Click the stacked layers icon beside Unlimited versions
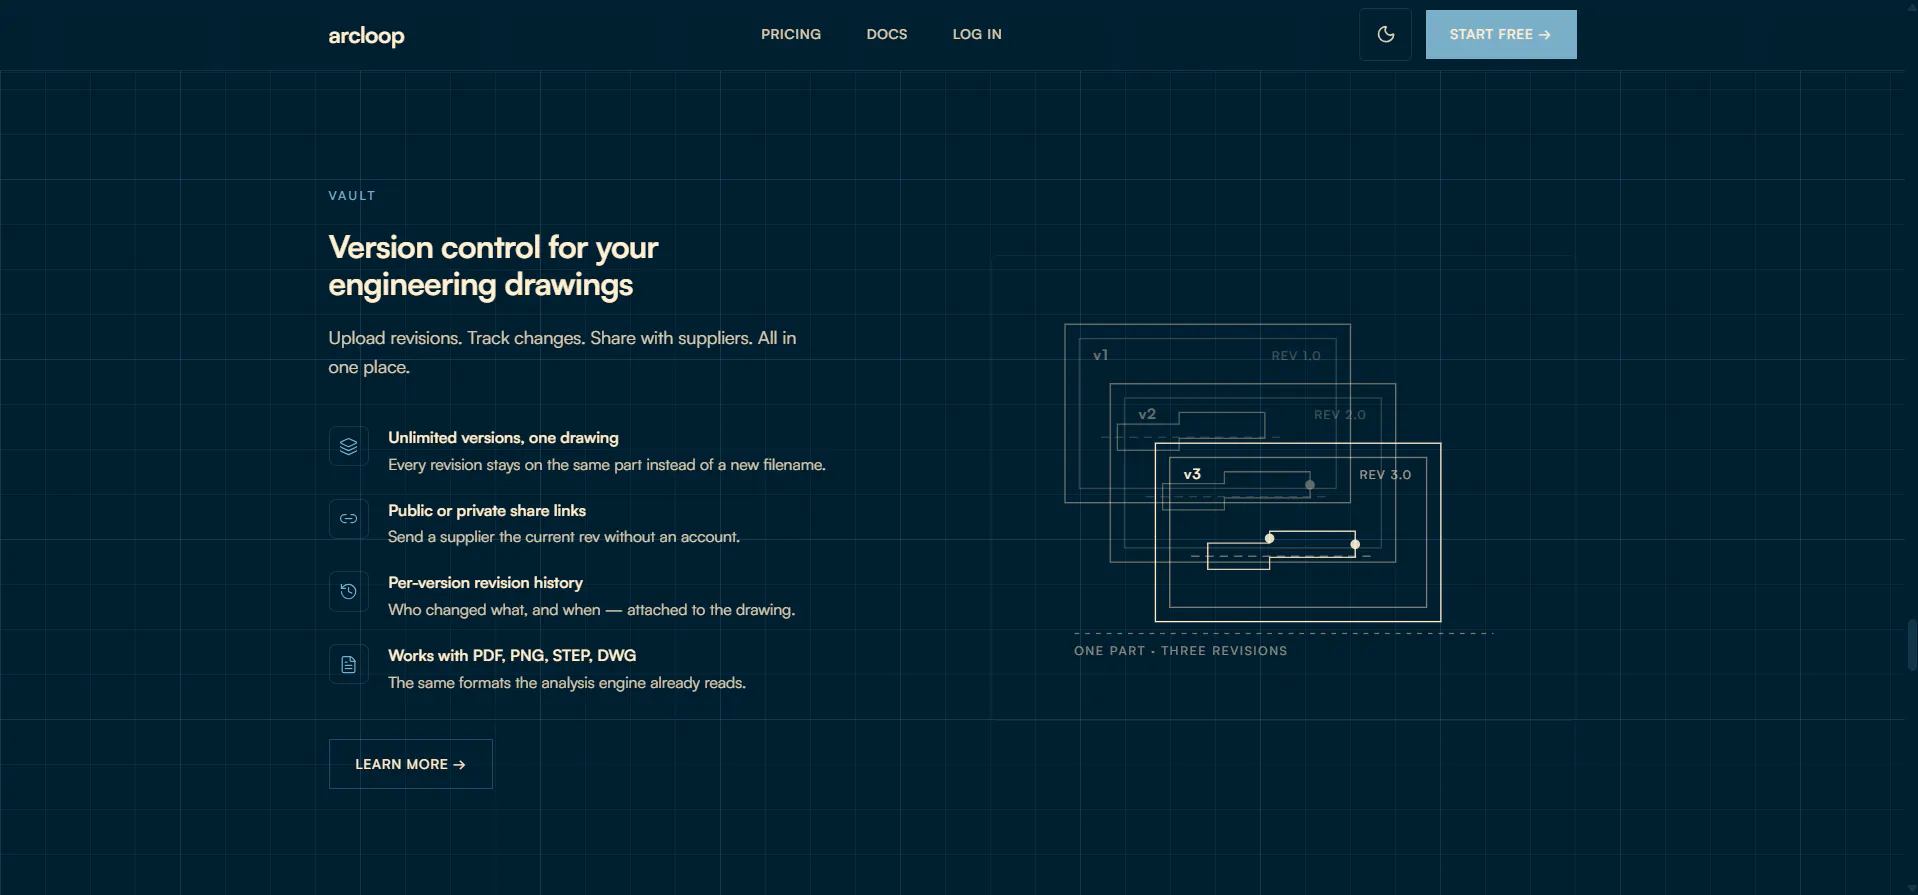The width and height of the screenshot is (1918, 895). 348,446
